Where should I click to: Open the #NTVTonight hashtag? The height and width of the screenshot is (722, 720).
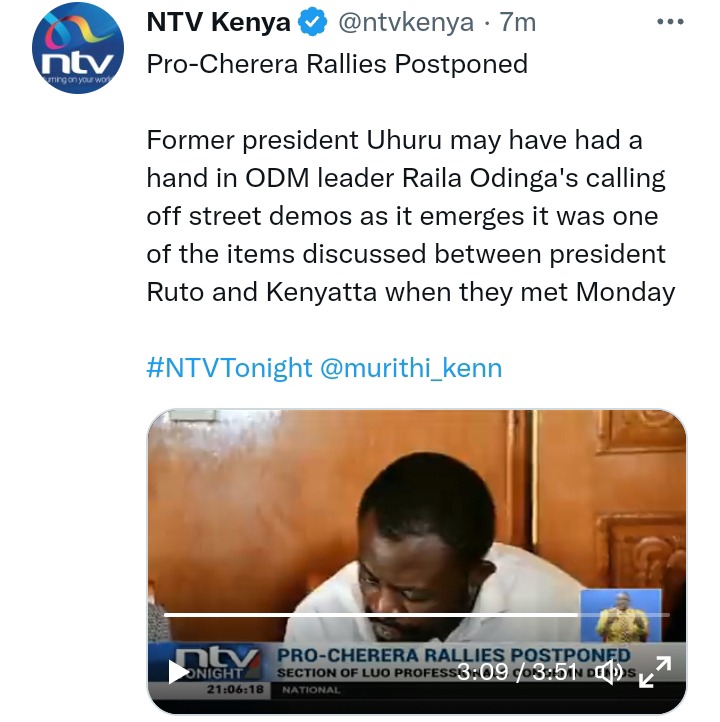point(229,367)
